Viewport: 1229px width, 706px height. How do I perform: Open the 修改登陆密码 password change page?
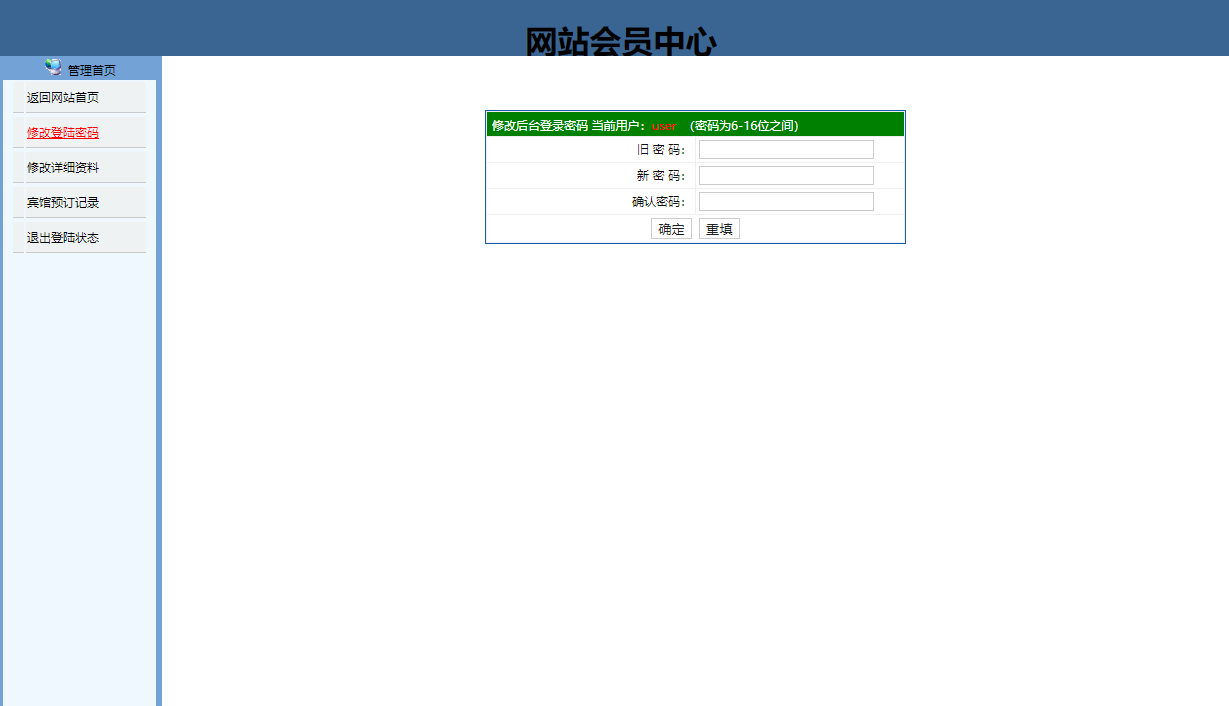coord(62,131)
